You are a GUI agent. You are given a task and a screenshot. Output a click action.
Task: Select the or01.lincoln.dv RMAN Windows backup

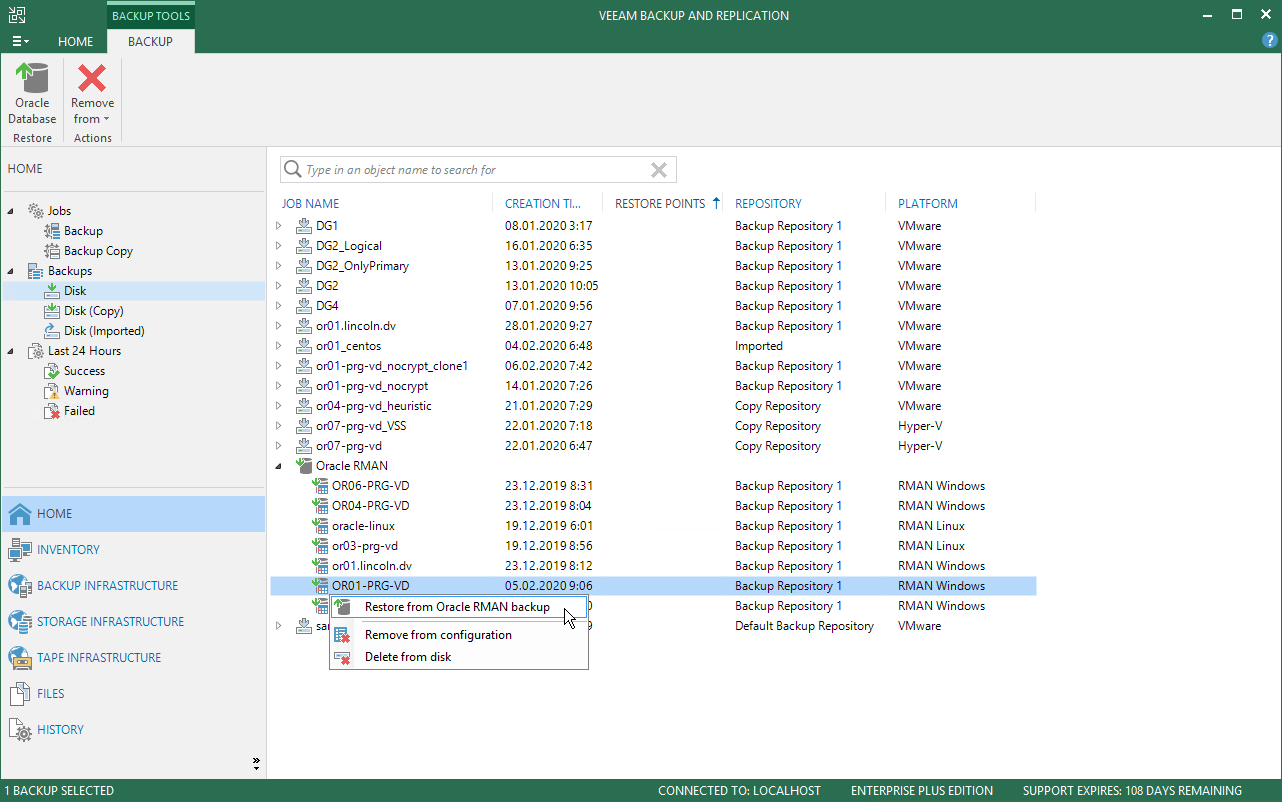(653, 566)
